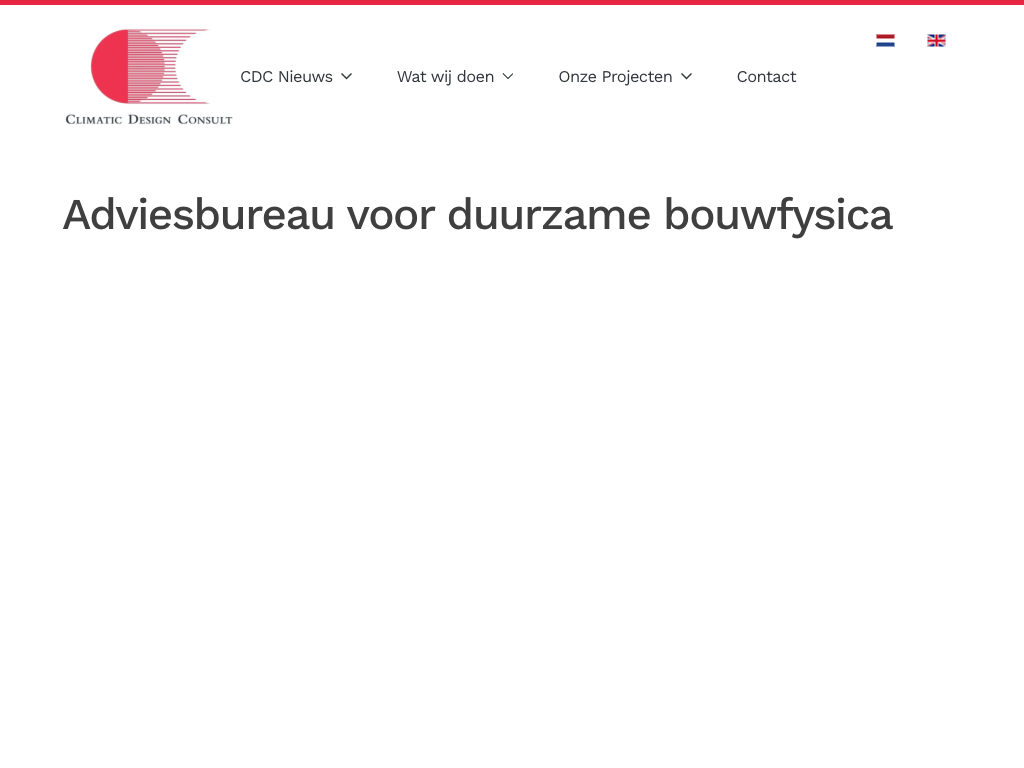Click the word 'Consult' in the logo
Screen dimensions: 1024x768
205,119
